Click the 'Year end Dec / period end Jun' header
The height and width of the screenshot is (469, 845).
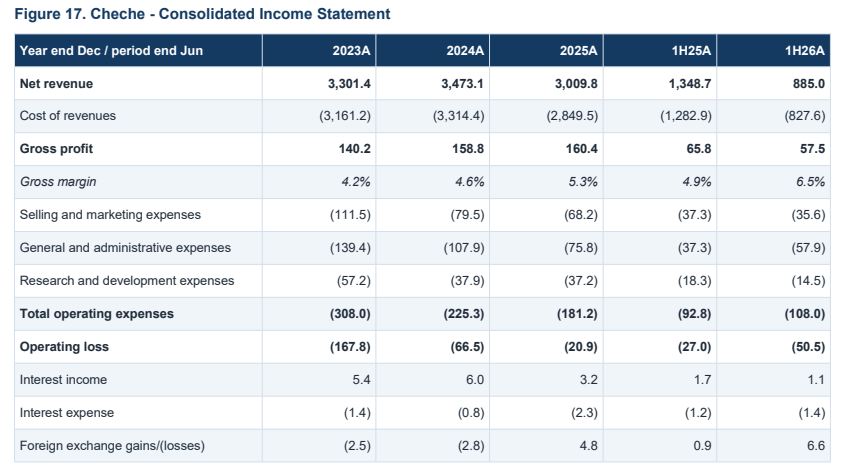point(112,51)
